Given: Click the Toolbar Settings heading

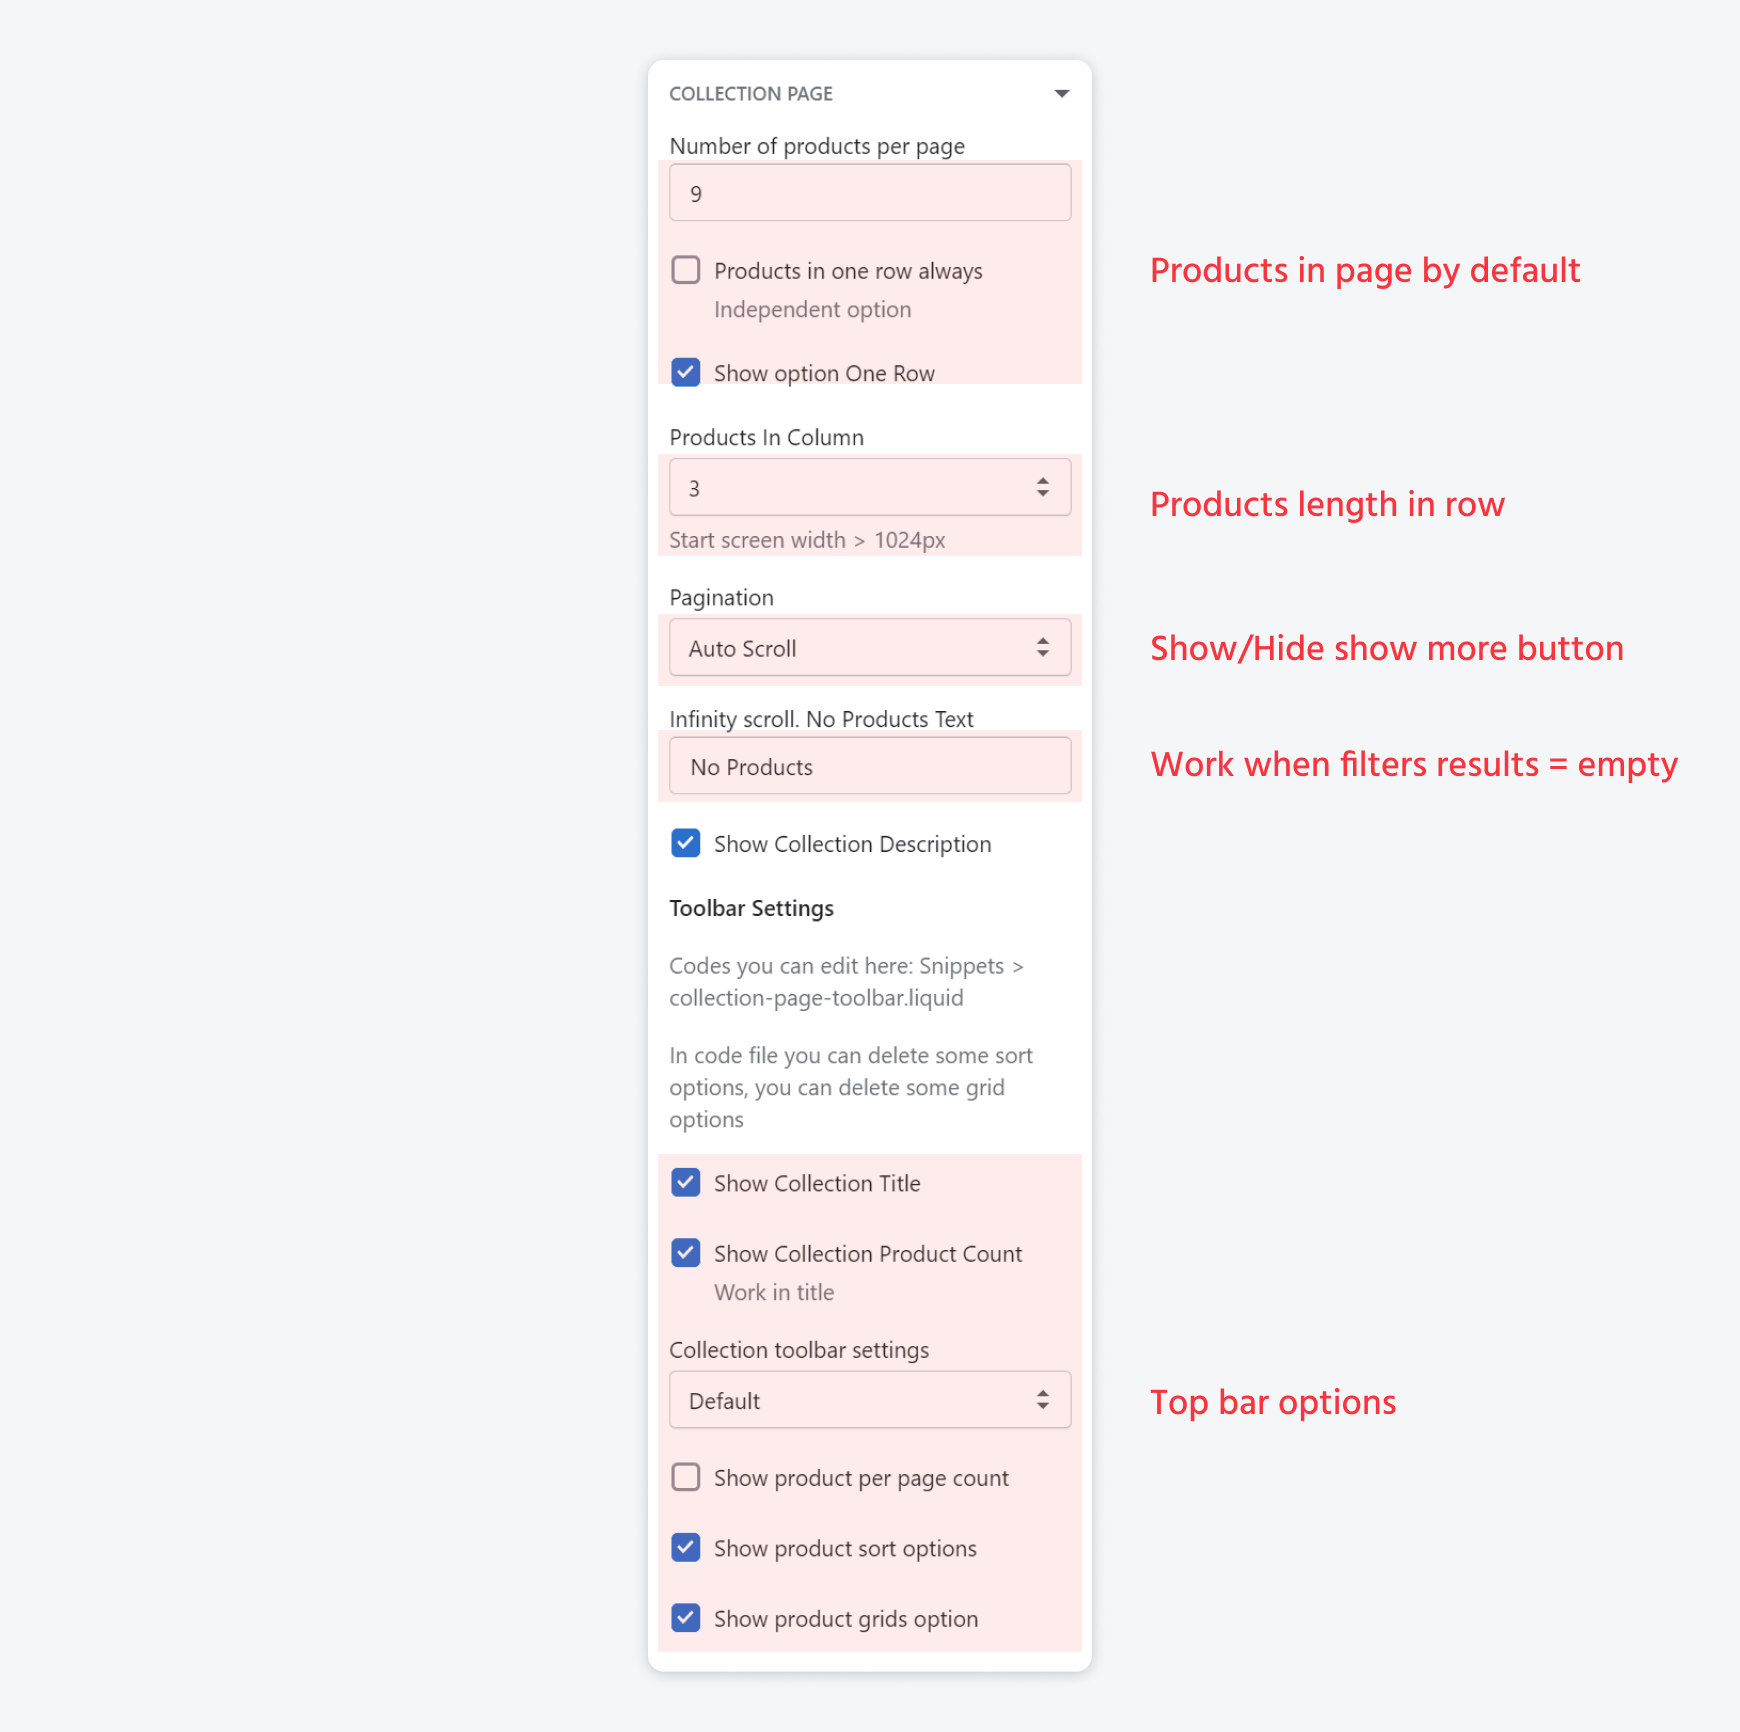Looking at the screenshot, I should (x=751, y=908).
